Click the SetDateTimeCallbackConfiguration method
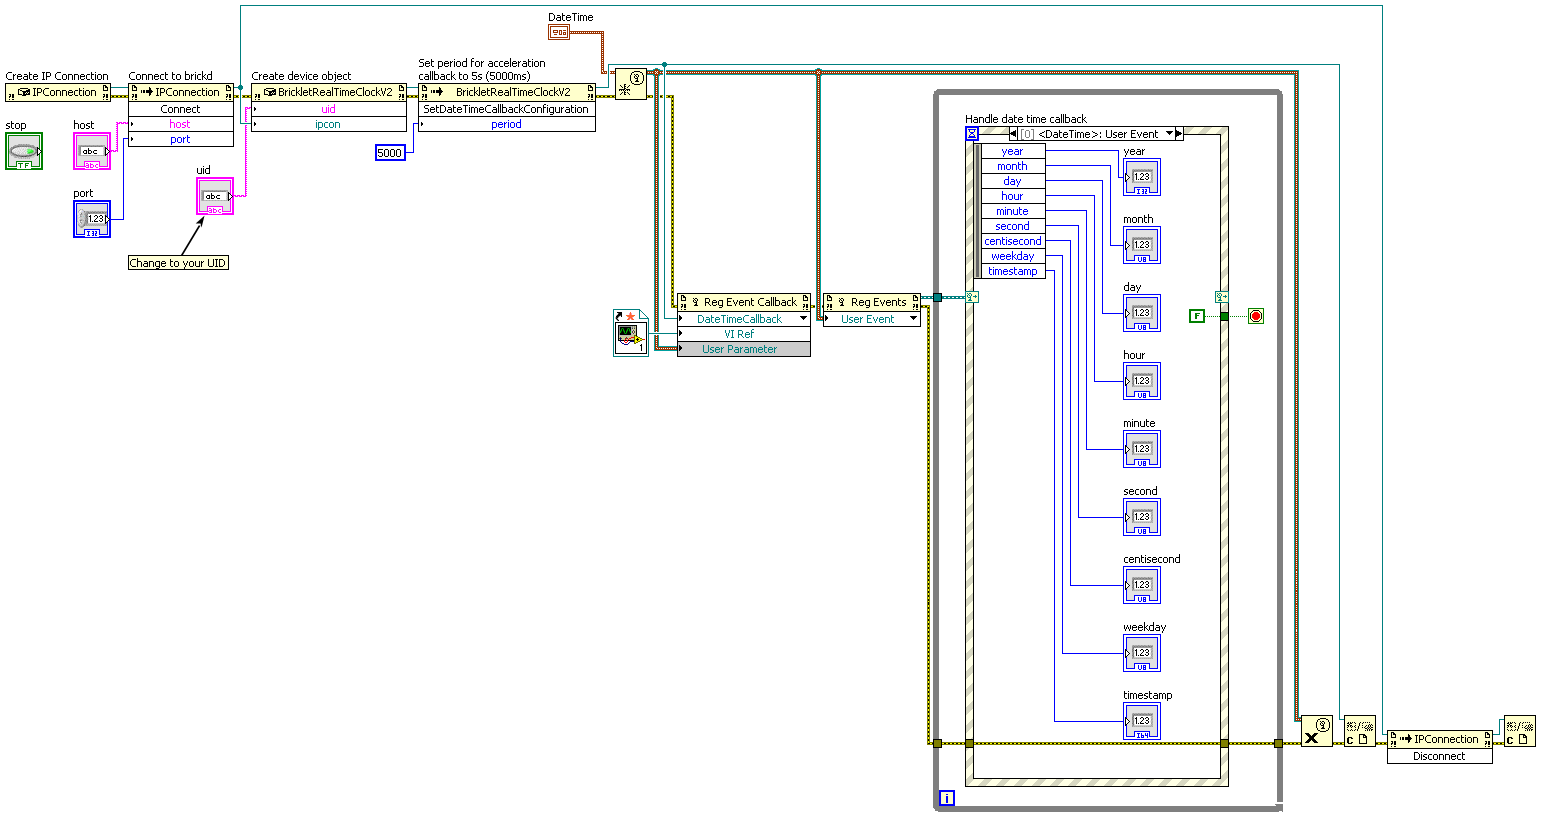The height and width of the screenshot is (817, 1541). pos(507,109)
